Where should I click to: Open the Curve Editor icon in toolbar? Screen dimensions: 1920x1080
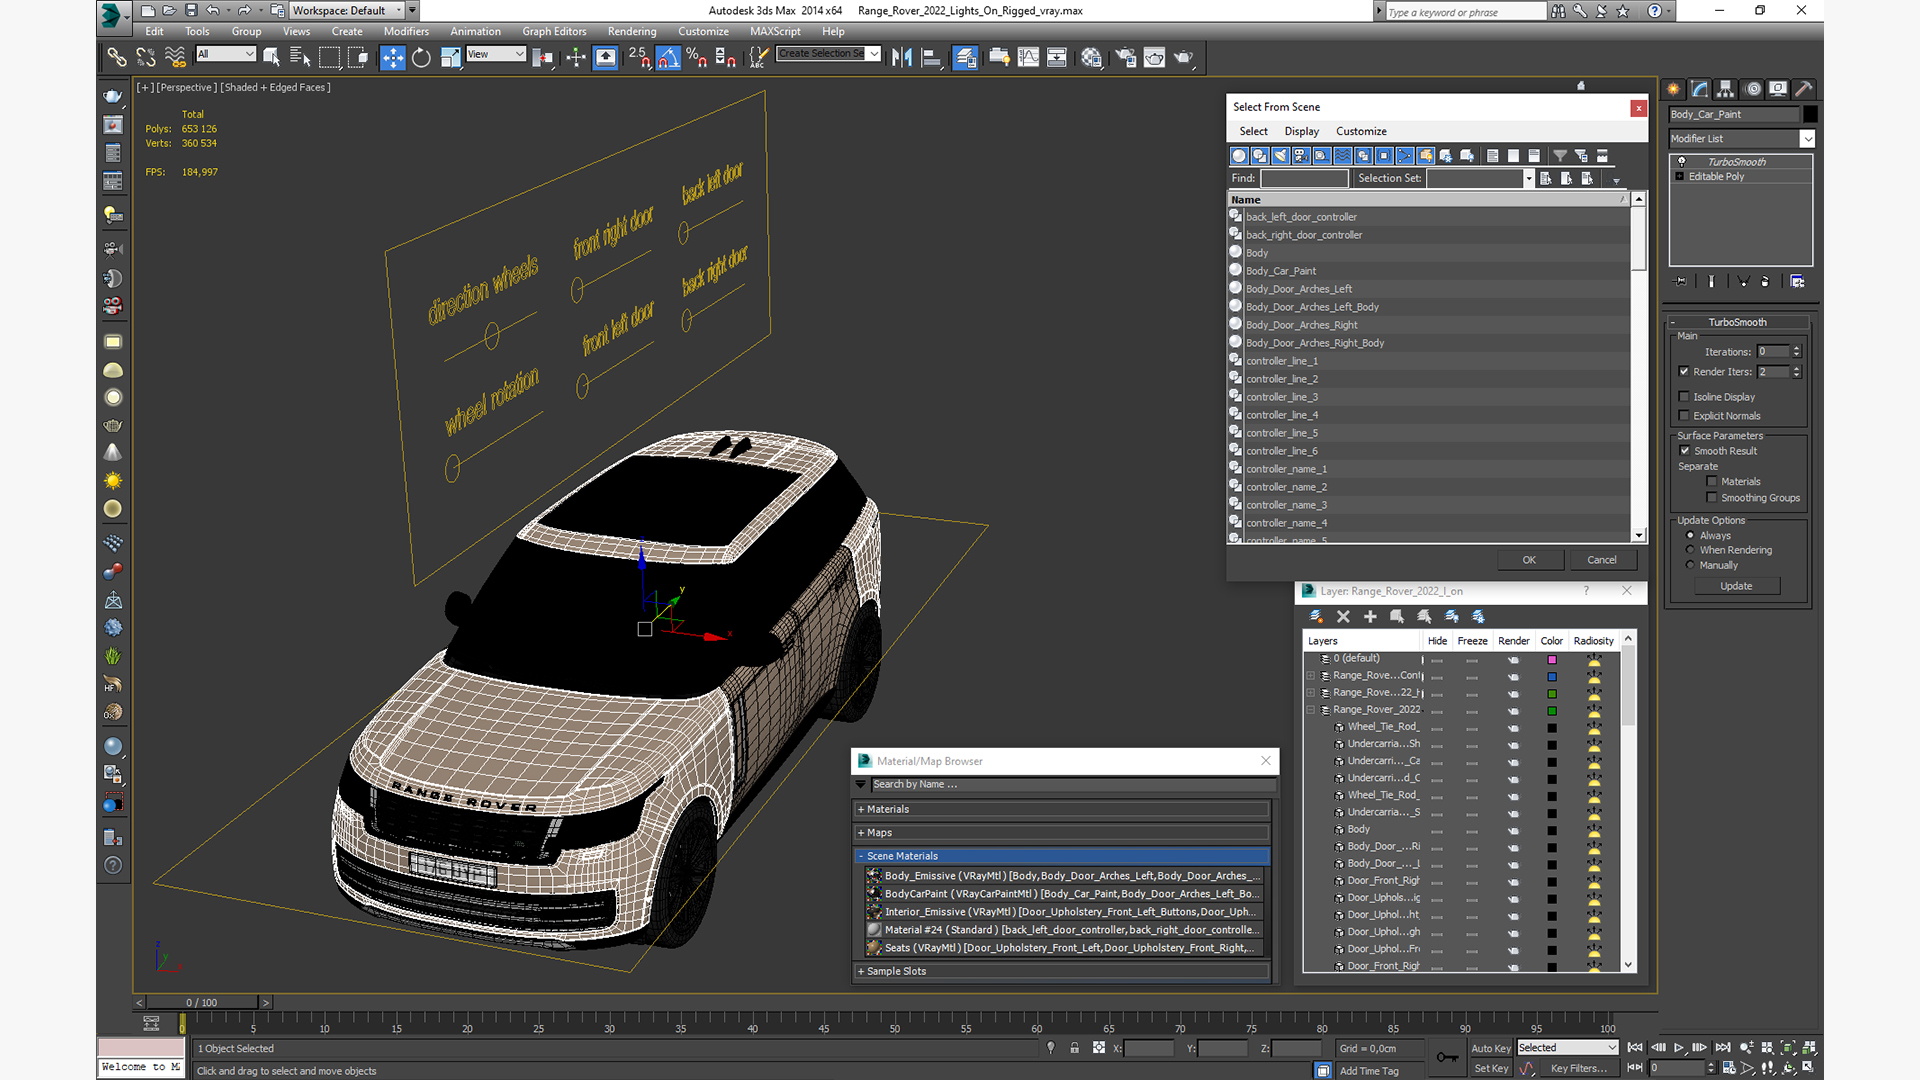click(x=1028, y=58)
